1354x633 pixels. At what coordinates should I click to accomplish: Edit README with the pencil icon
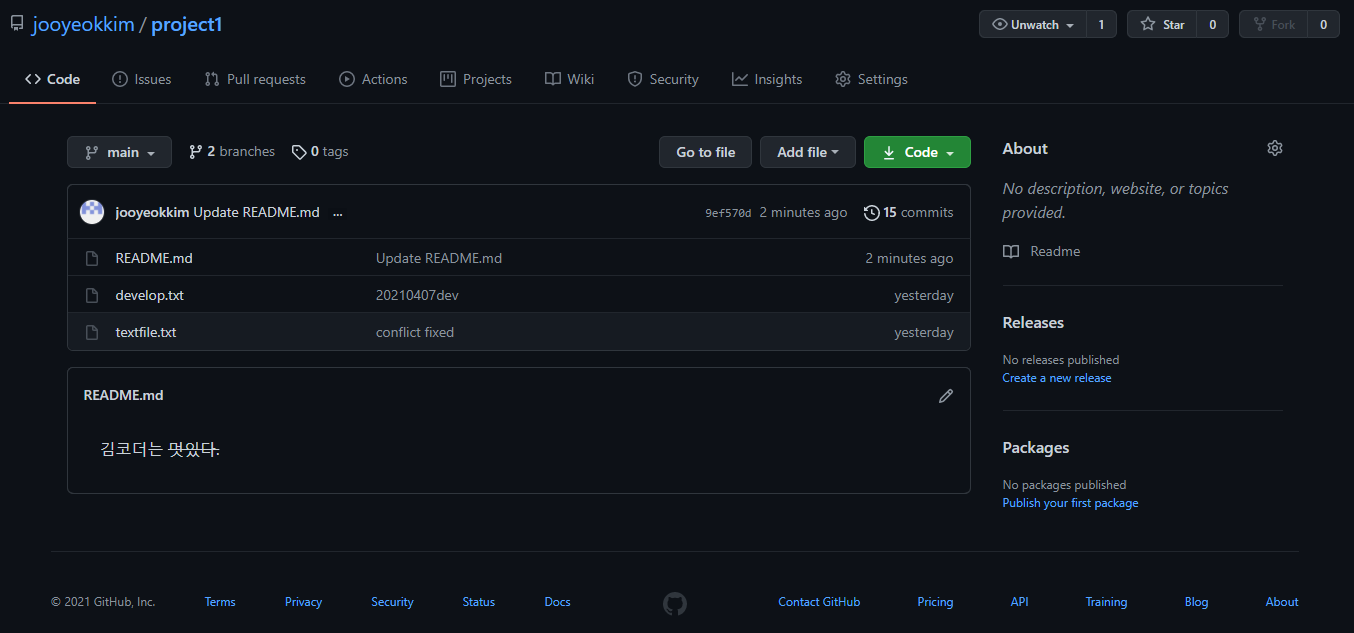(946, 396)
